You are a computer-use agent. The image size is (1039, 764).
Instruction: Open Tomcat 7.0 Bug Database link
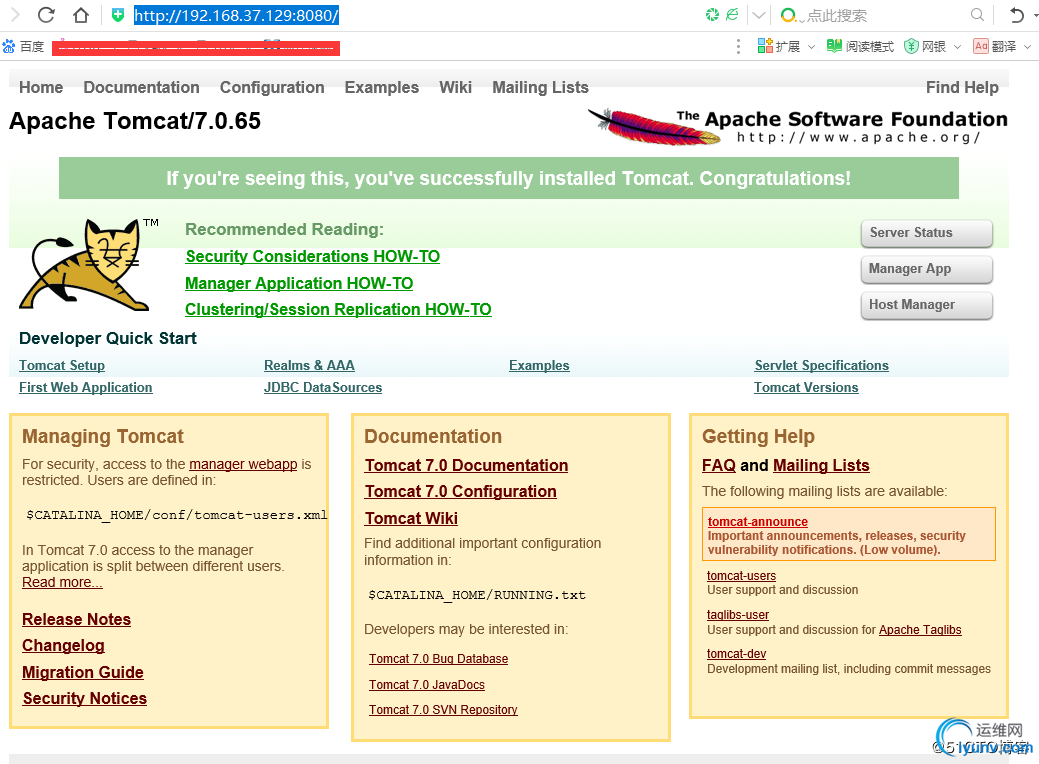(439, 659)
